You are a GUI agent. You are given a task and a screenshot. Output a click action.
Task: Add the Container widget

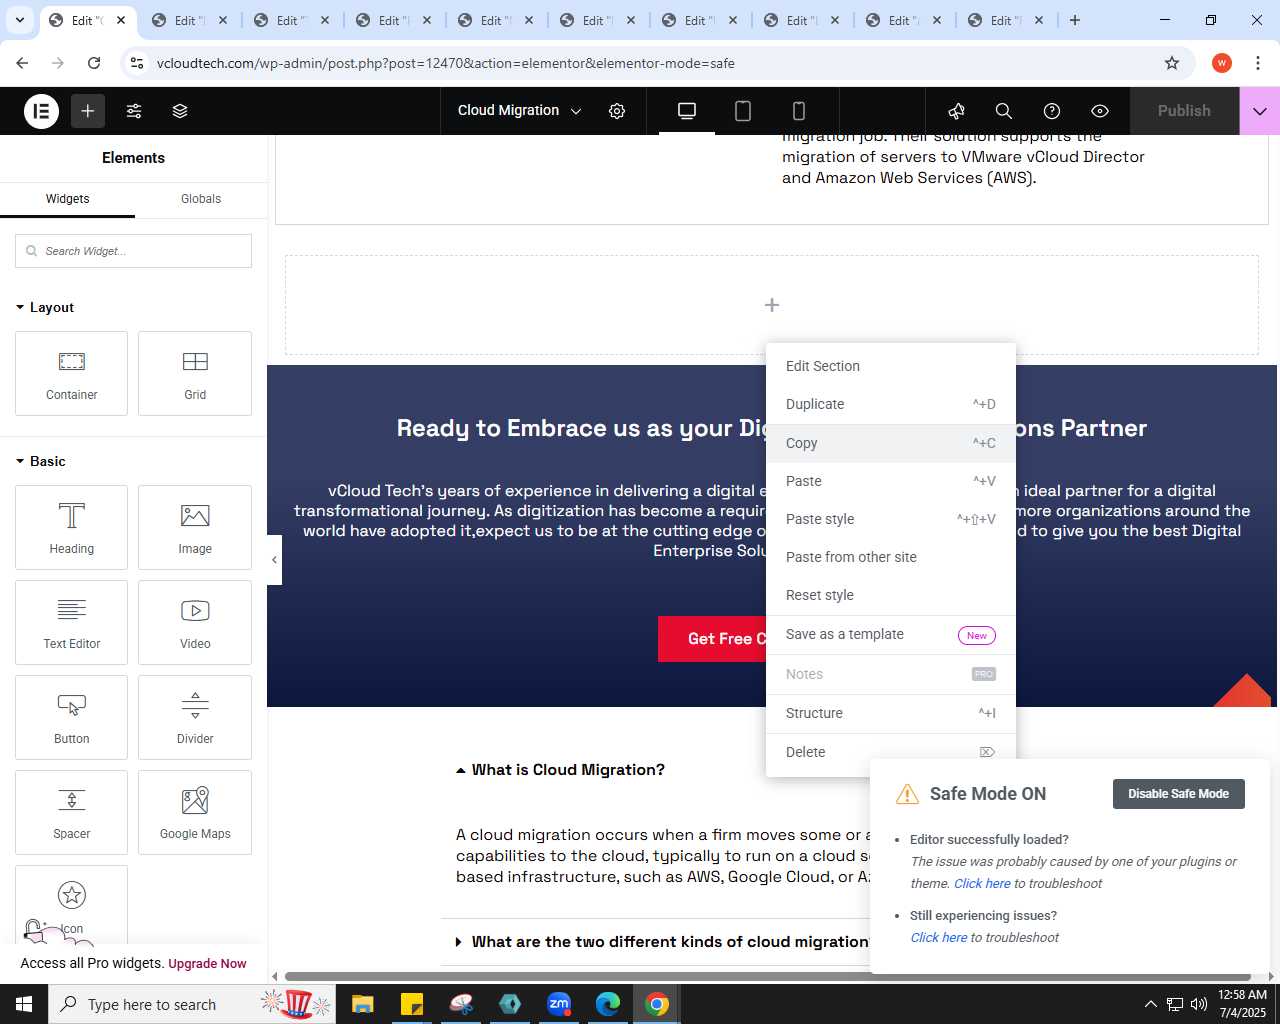72,373
